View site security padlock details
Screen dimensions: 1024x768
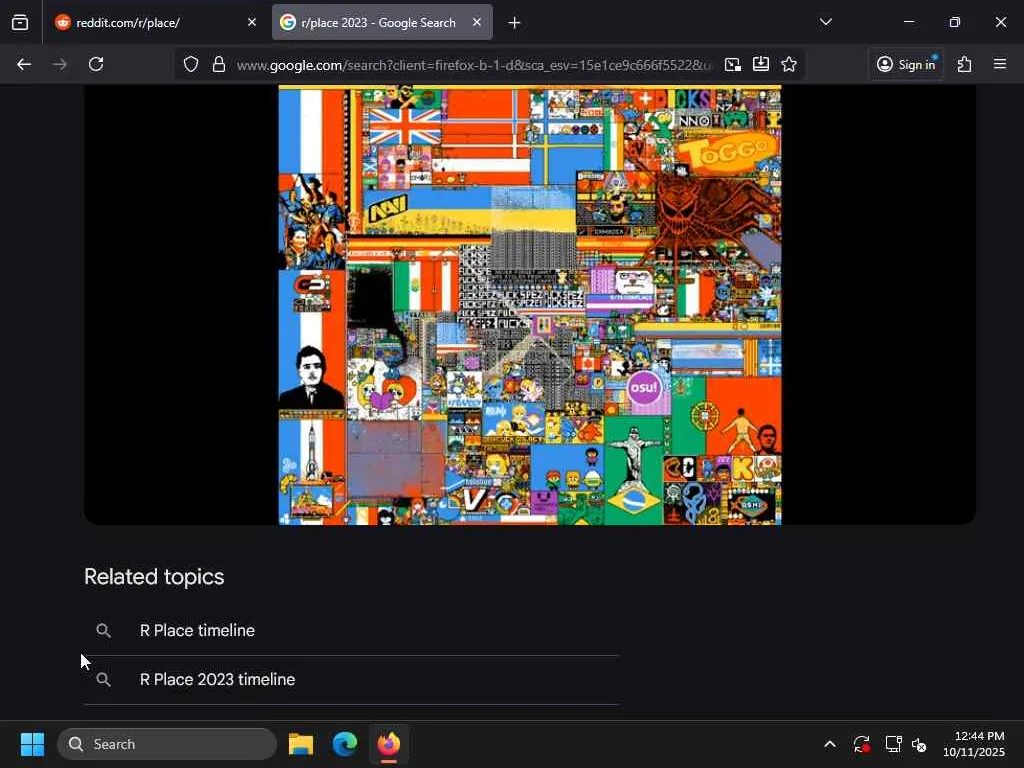point(219,64)
